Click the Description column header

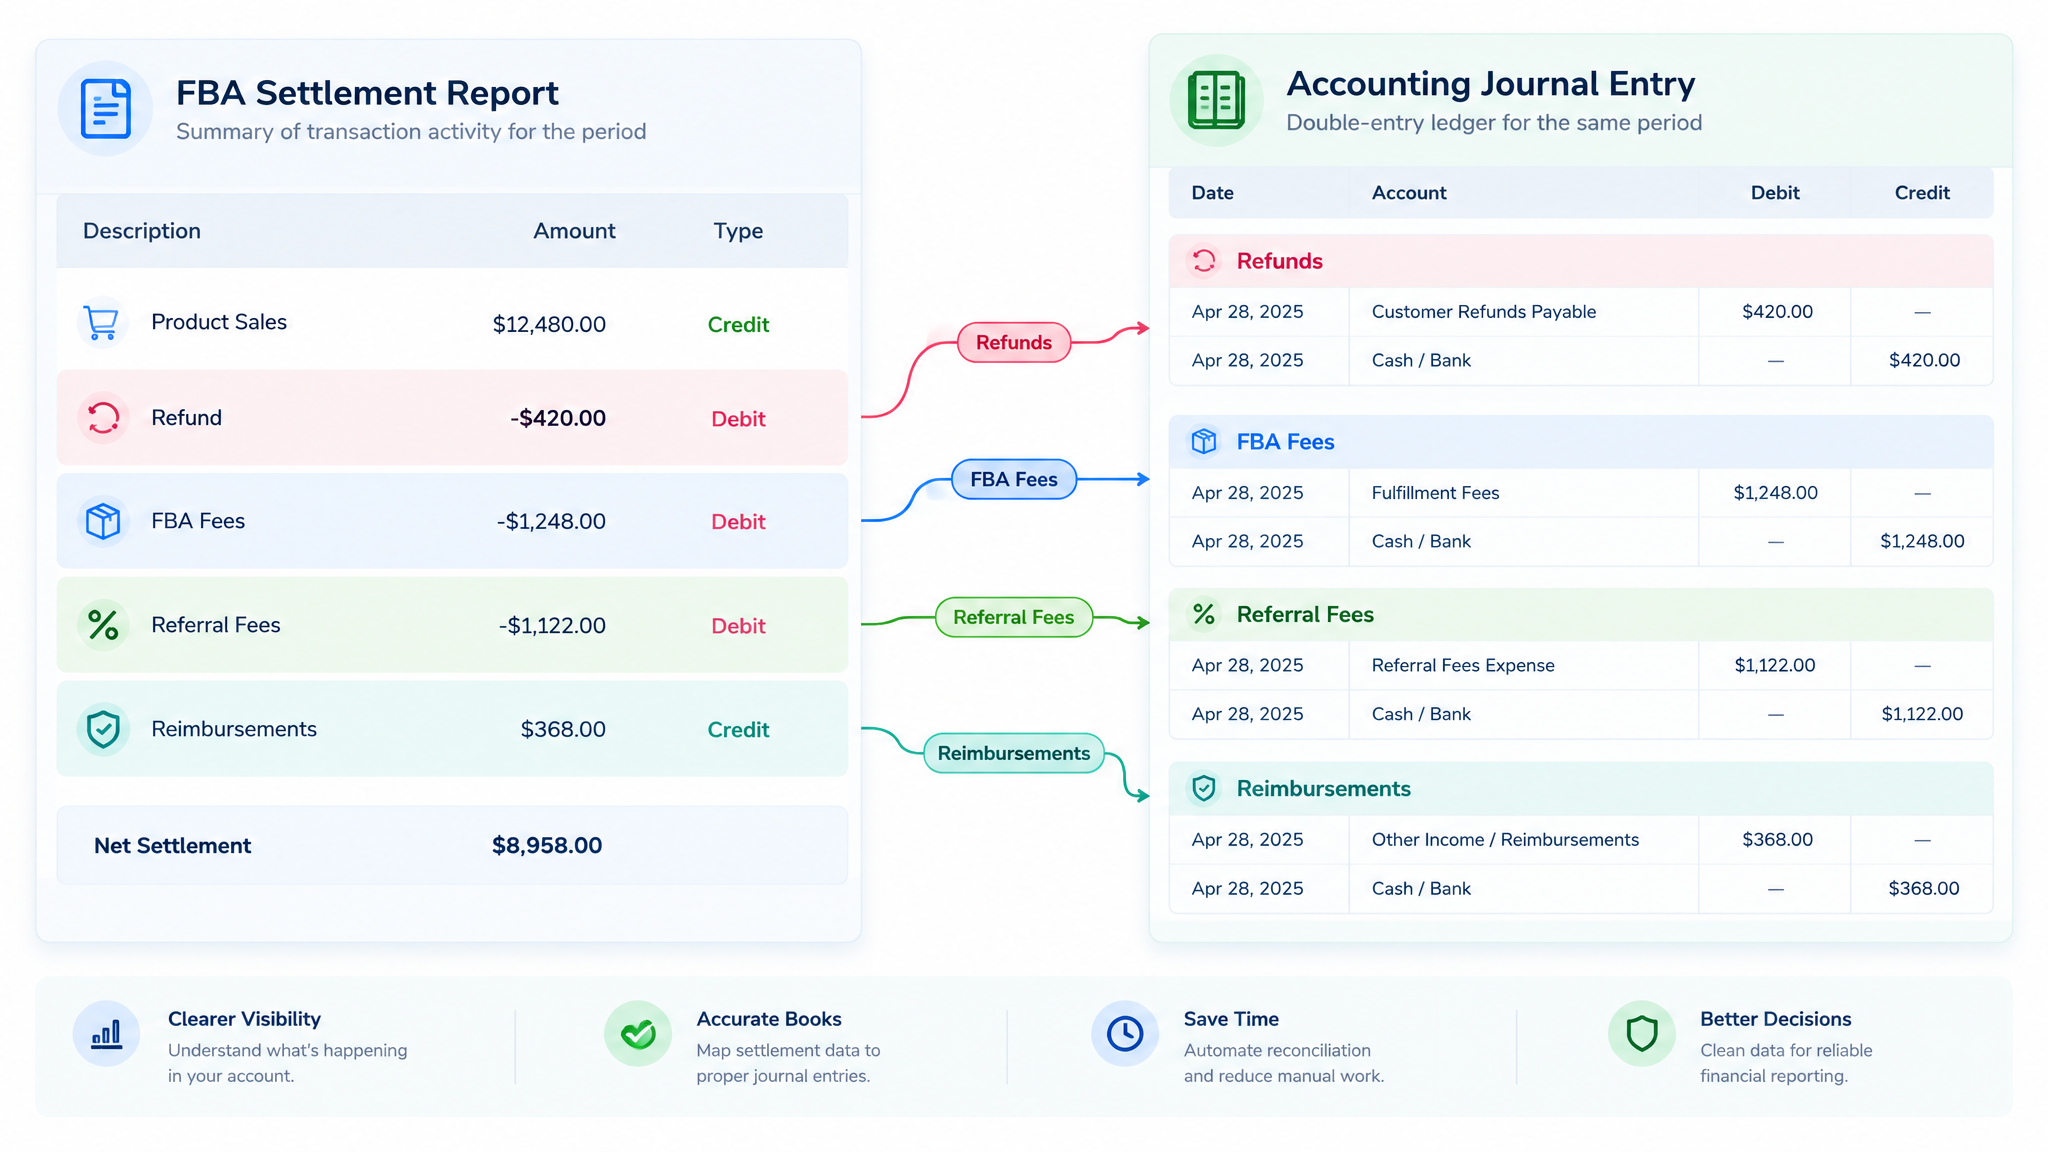142,231
